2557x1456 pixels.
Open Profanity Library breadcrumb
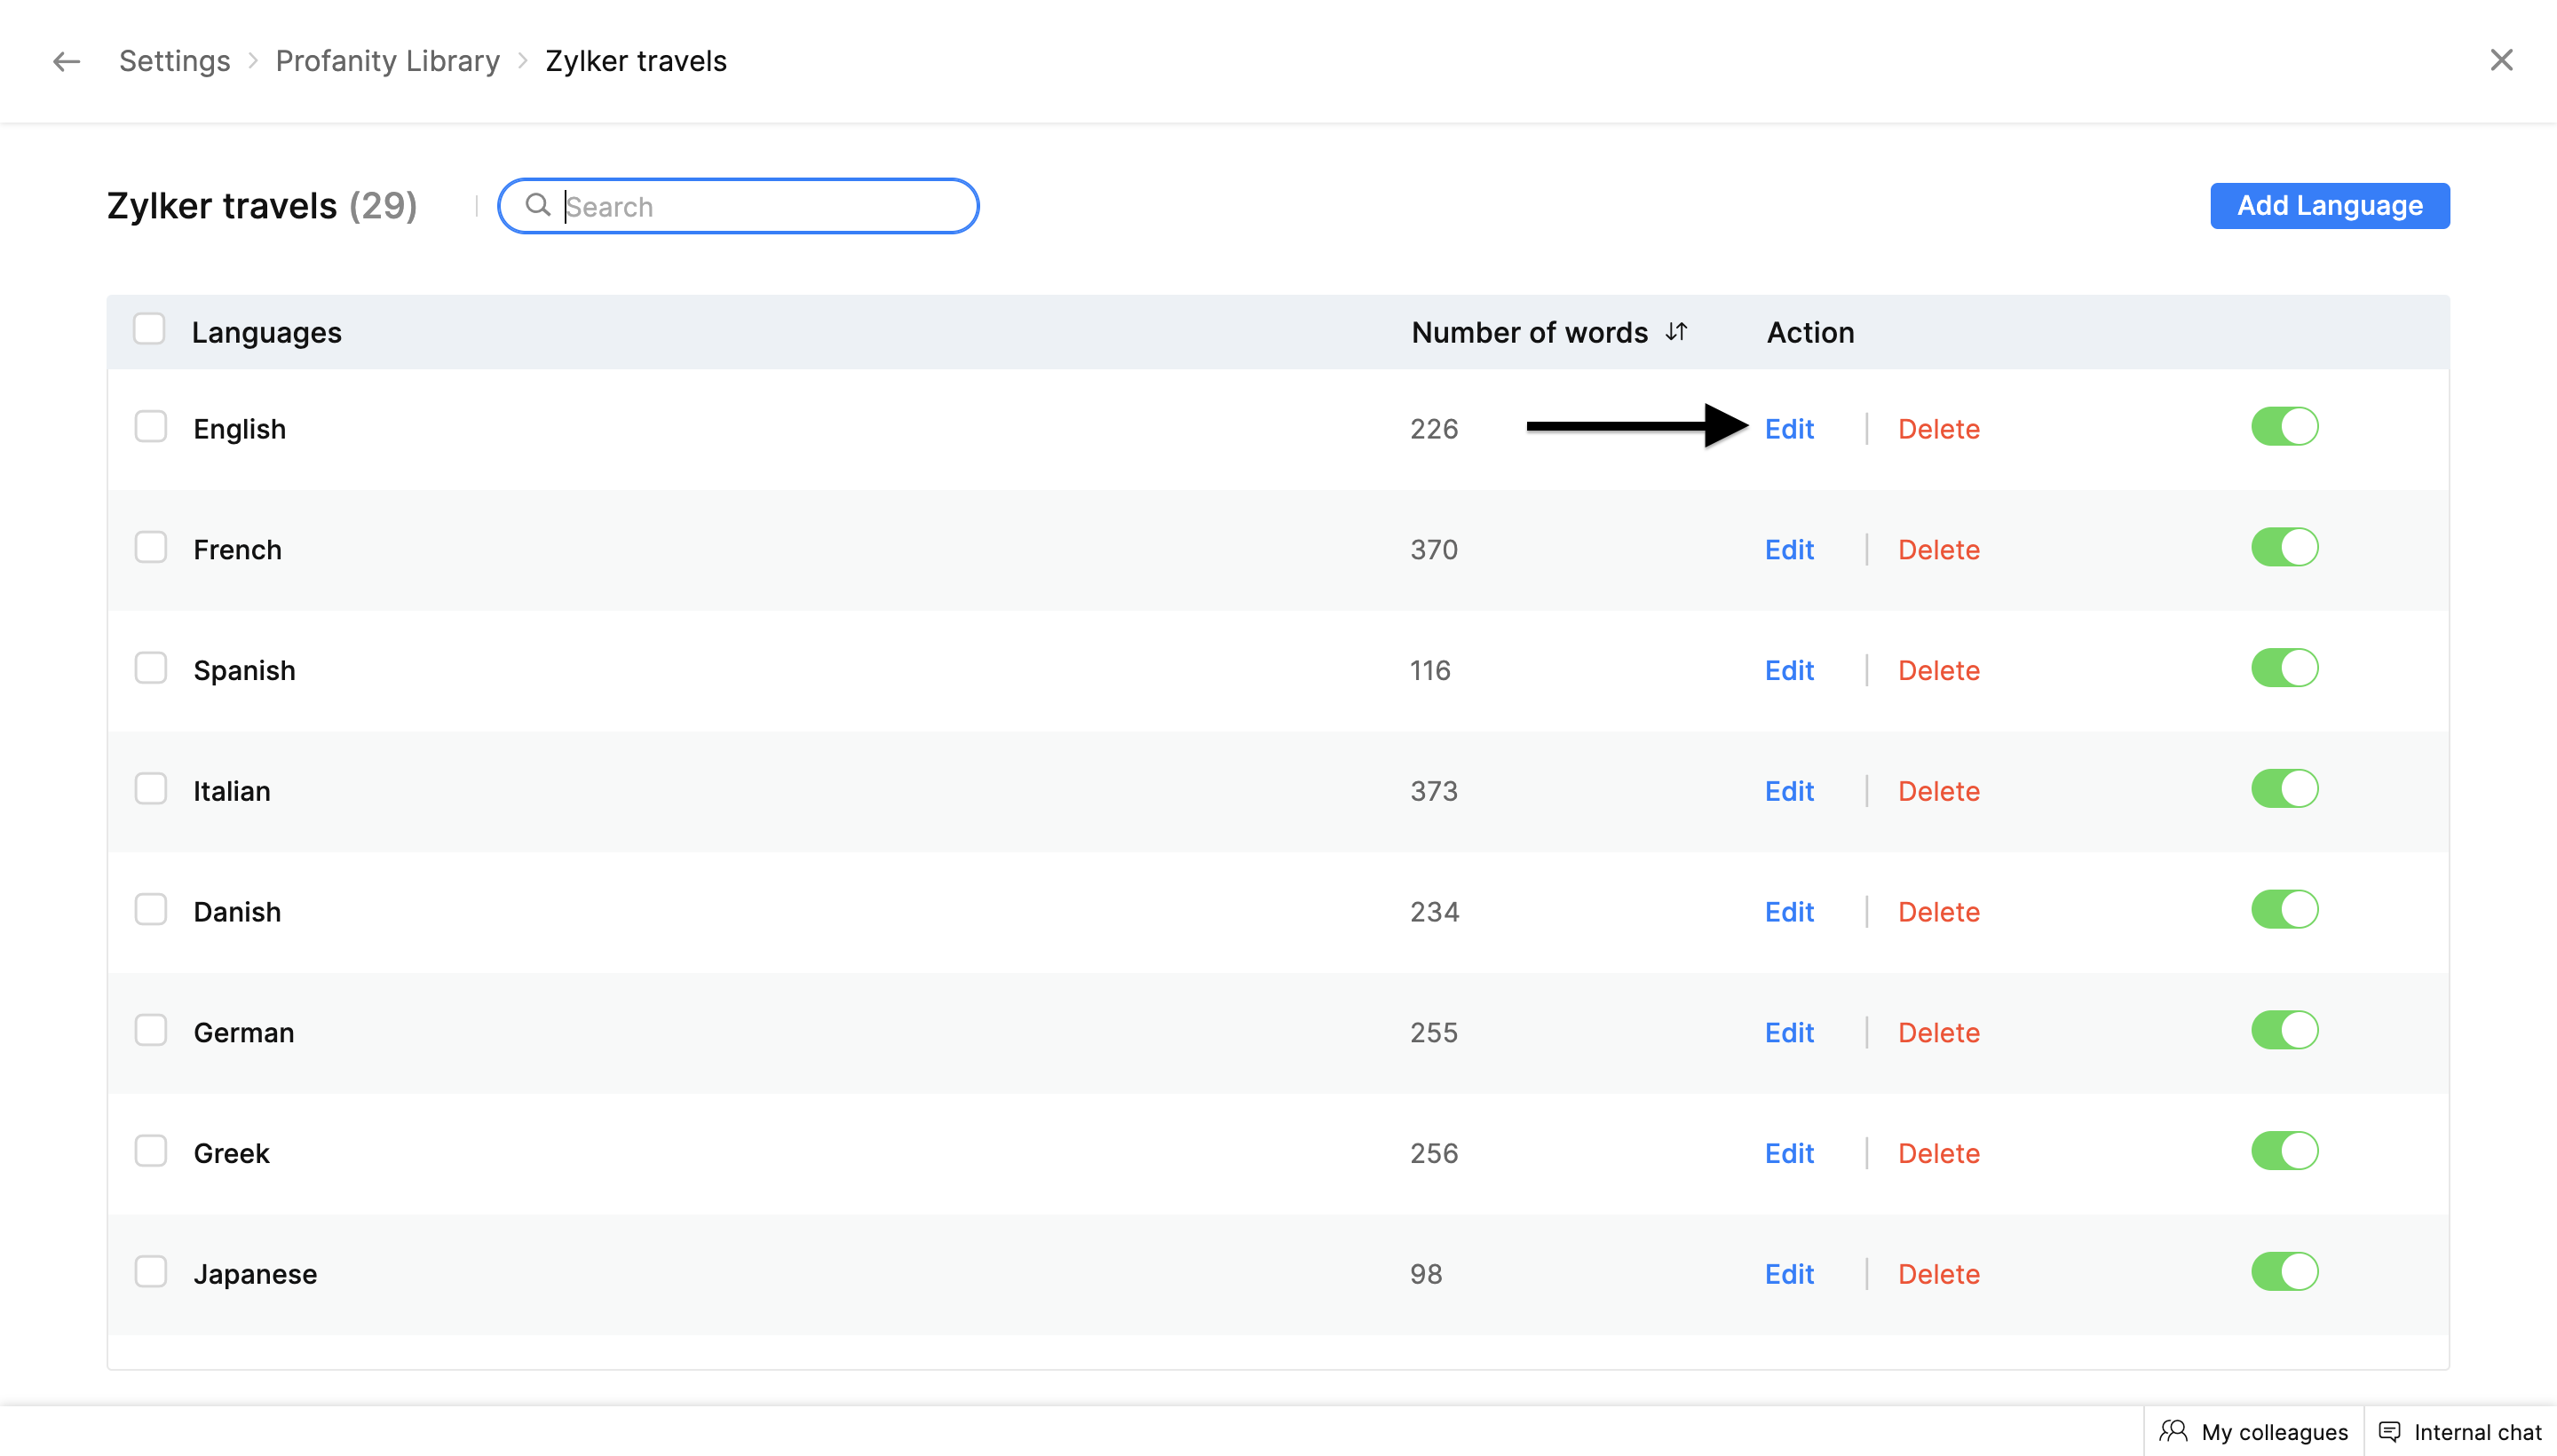[x=387, y=61]
